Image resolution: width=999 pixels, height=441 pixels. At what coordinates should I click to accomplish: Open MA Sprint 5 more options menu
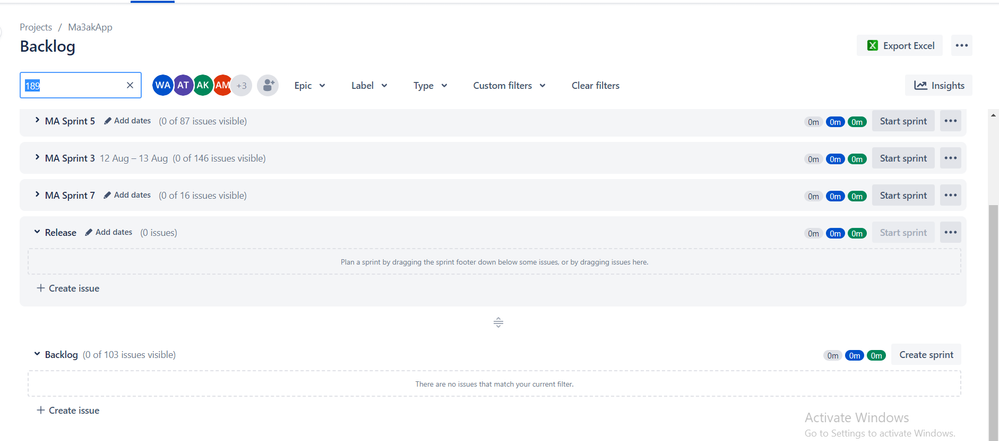pyautogui.click(x=951, y=121)
